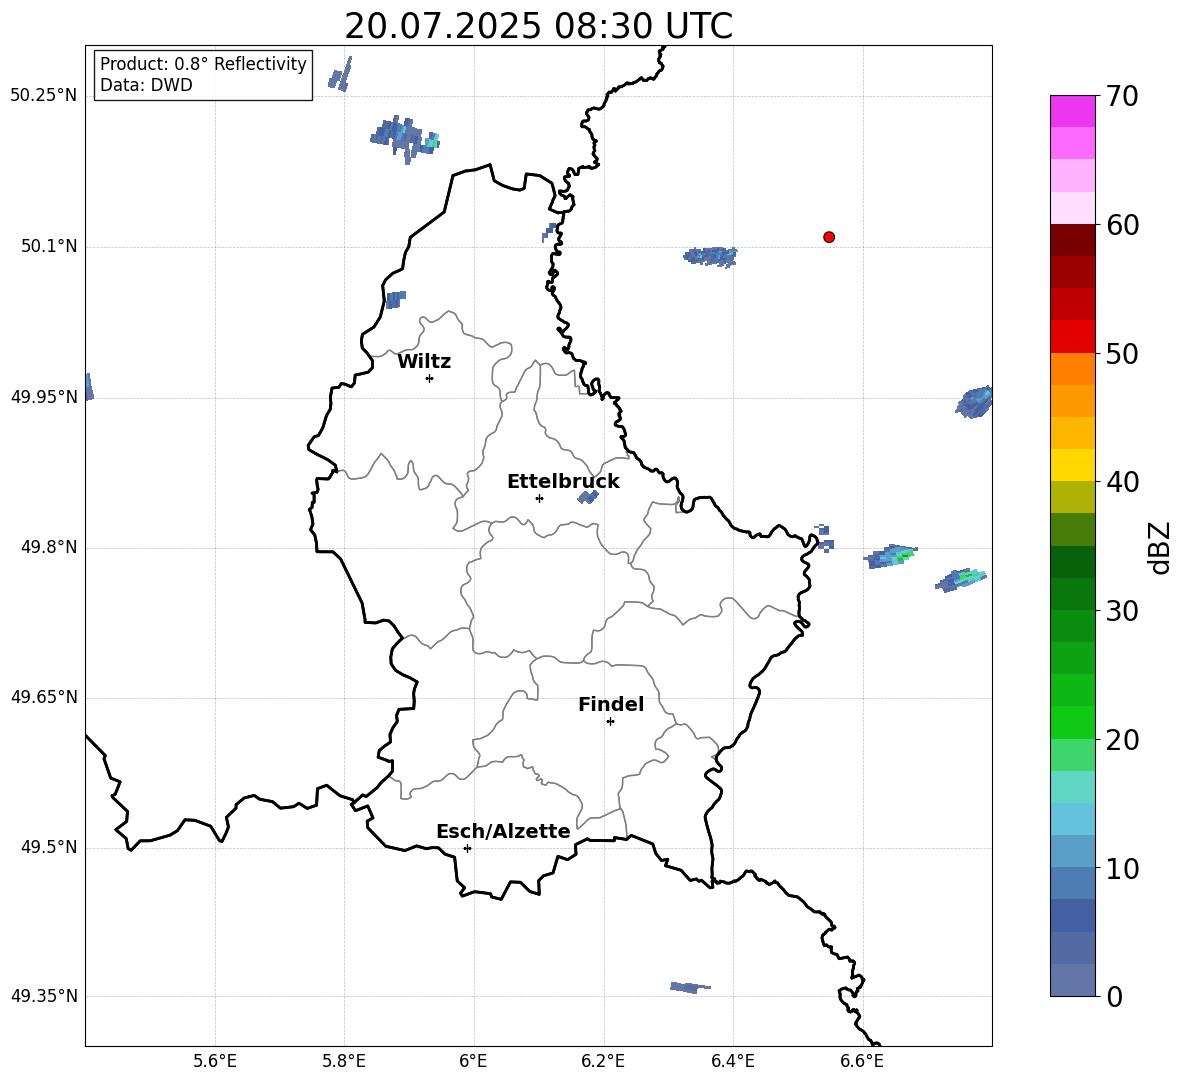This screenshot has width=1184, height=1081.
Task: Click the title '20.07.2025 08:30 UTC'
Action: pyautogui.click(x=538, y=26)
